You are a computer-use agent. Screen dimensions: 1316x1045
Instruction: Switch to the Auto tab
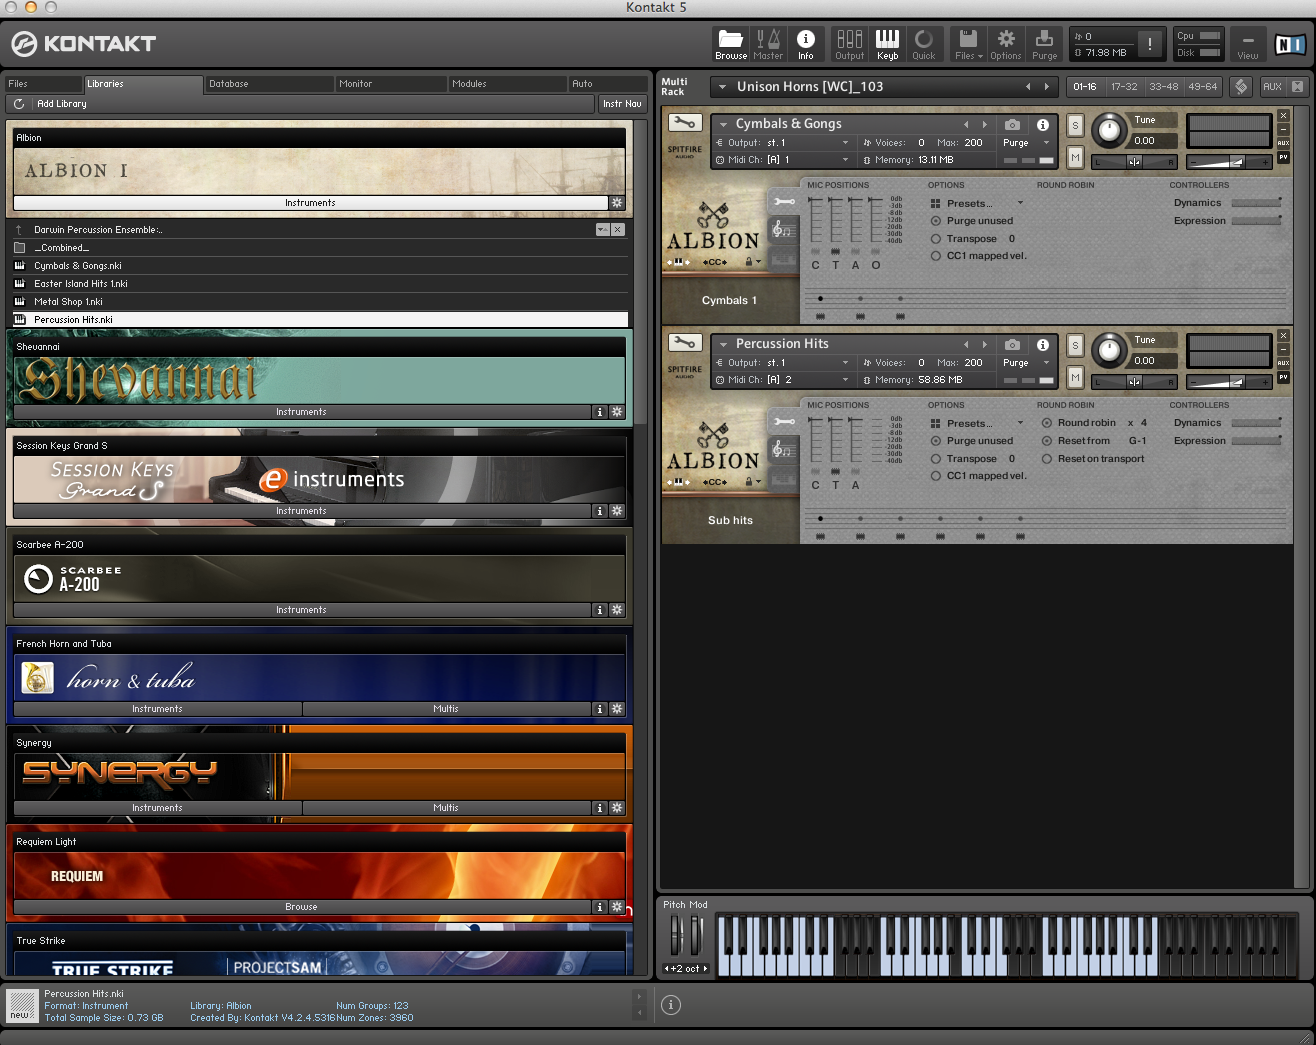(608, 84)
